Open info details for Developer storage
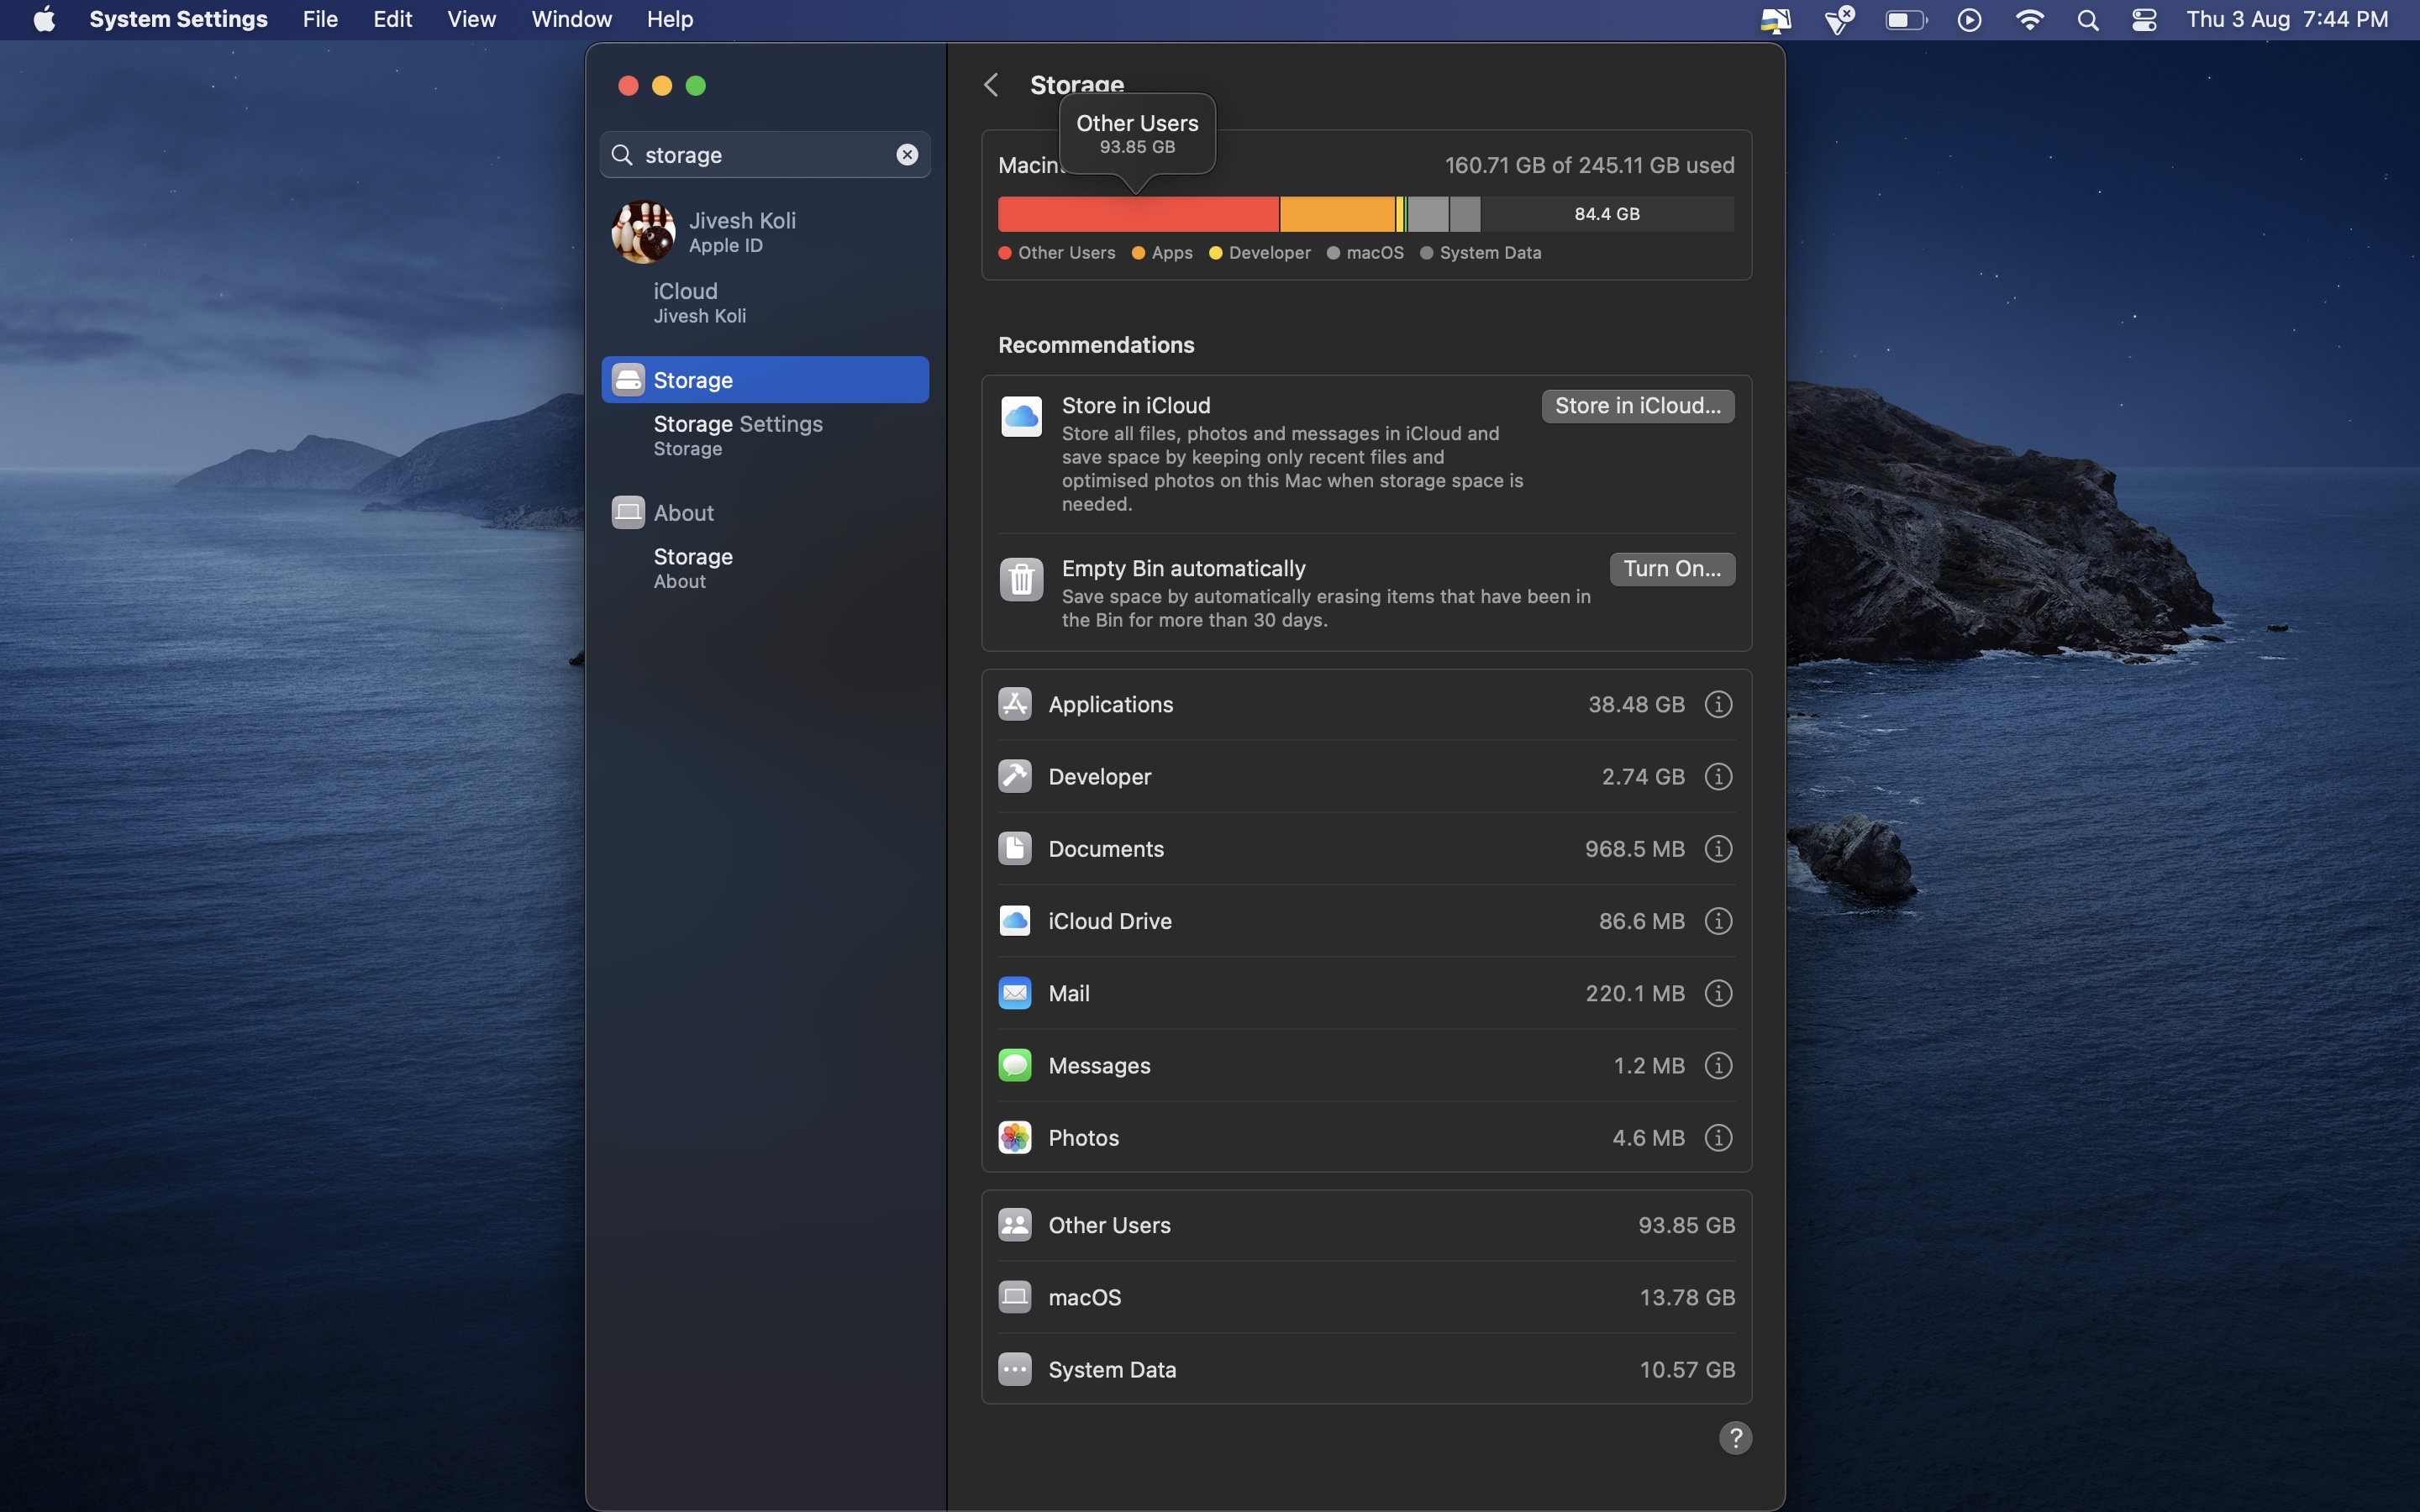The image size is (2420, 1512). (x=1718, y=776)
